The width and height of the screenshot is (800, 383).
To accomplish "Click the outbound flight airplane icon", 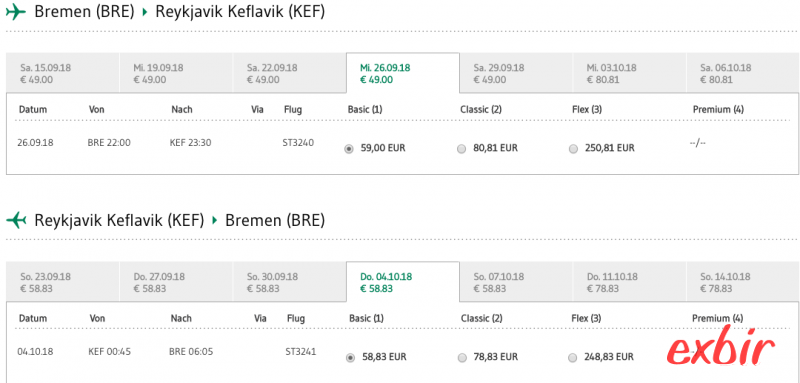I will click(x=16, y=13).
